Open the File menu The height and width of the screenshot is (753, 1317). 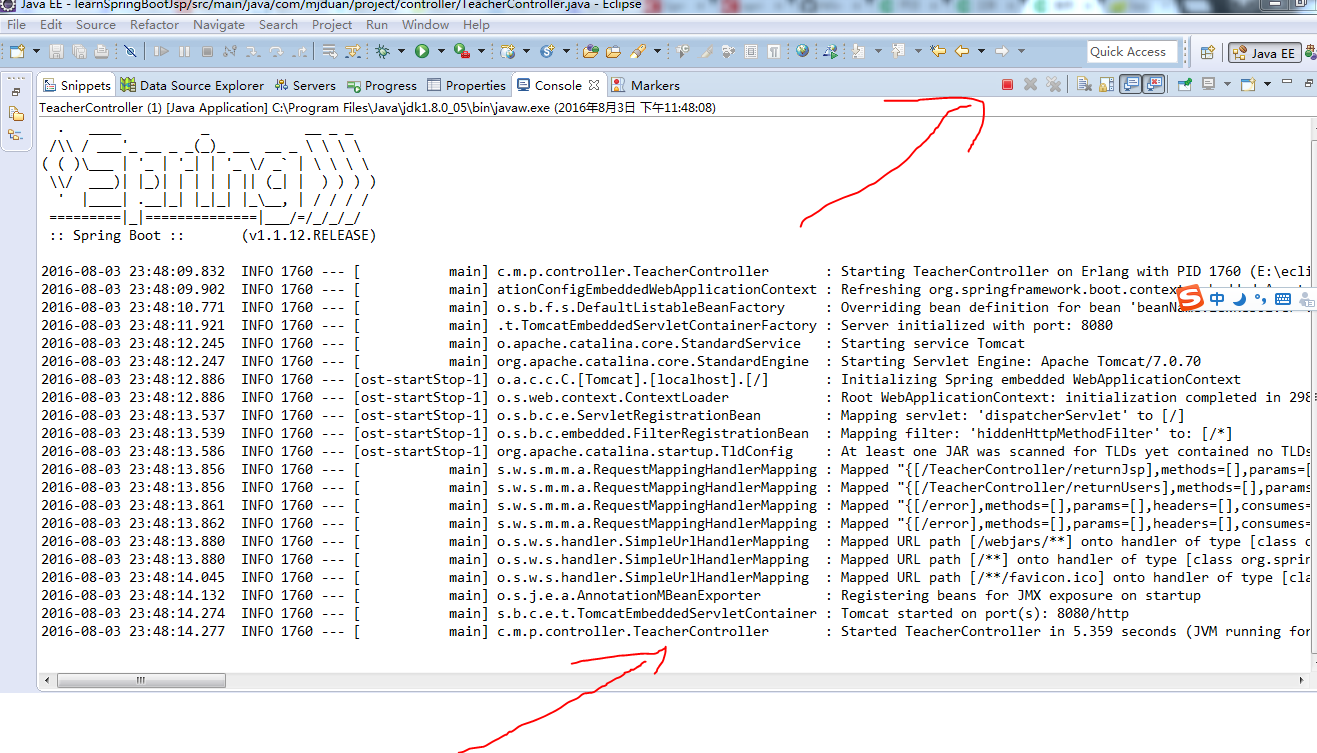click(x=17, y=24)
